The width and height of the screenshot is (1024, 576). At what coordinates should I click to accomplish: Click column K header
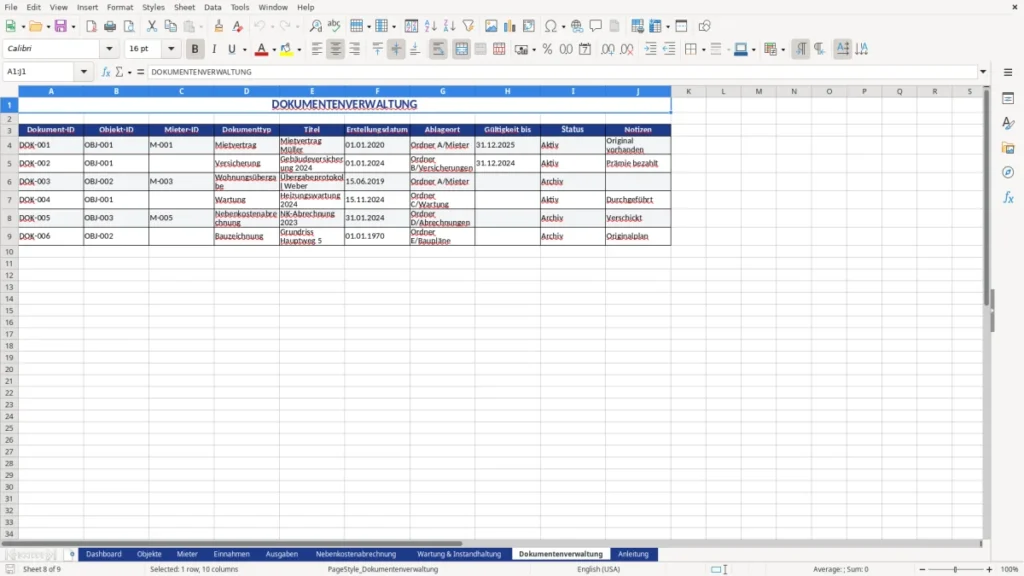pyautogui.click(x=688, y=91)
